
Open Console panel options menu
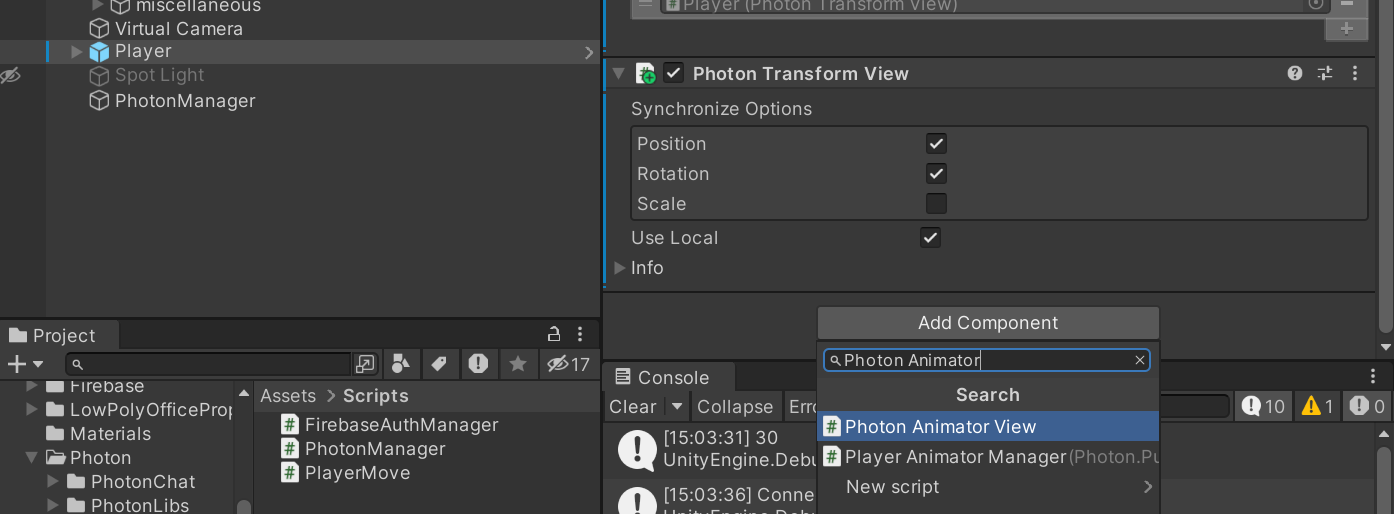[x=1374, y=376]
